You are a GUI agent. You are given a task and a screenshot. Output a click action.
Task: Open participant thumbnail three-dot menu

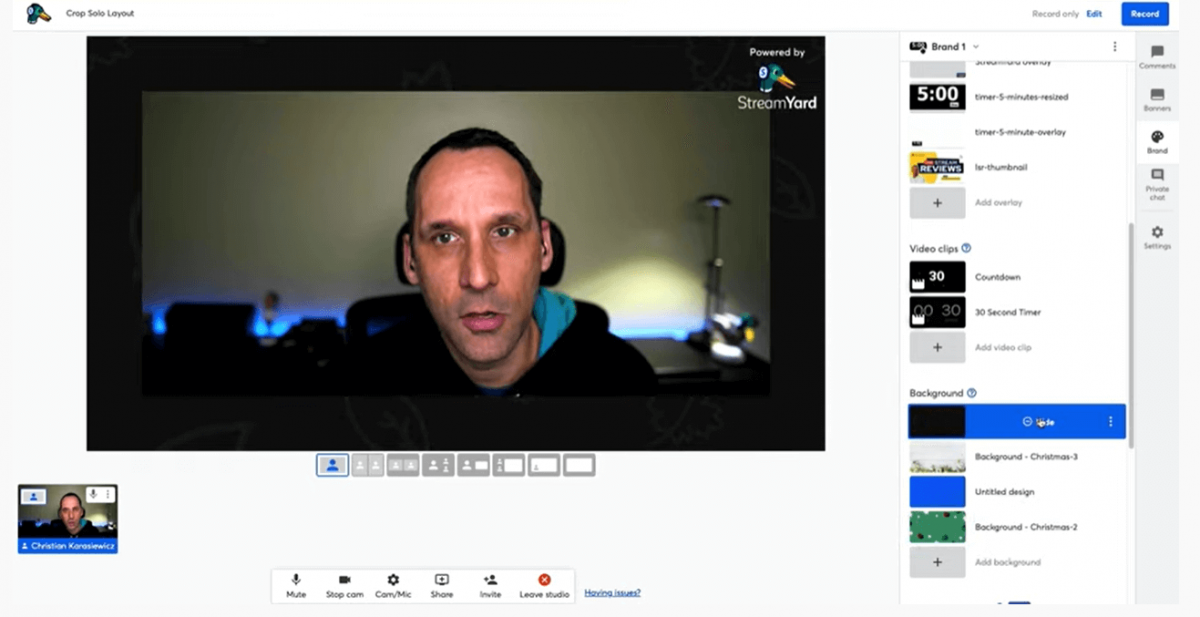[x=107, y=494]
